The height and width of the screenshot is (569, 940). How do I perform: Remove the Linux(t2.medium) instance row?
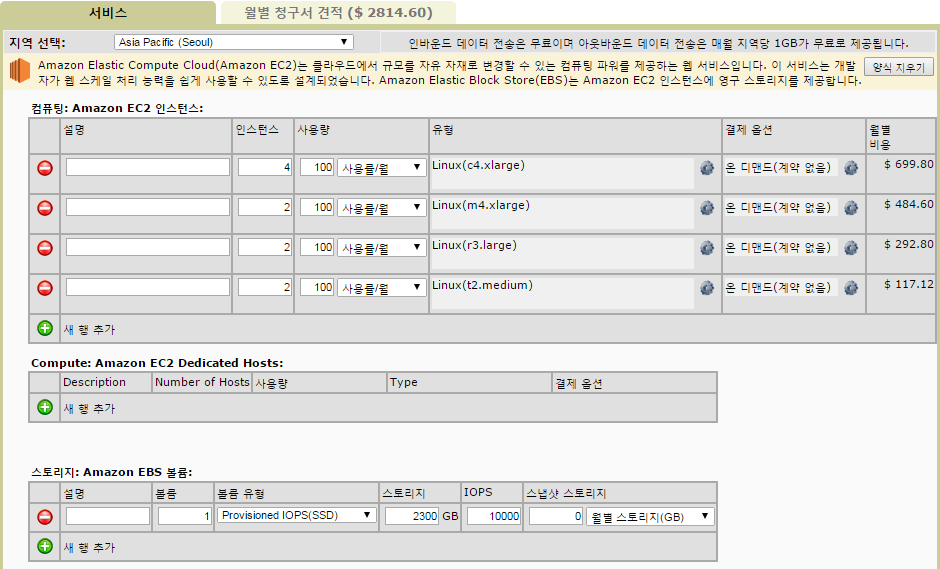[x=45, y=288]
